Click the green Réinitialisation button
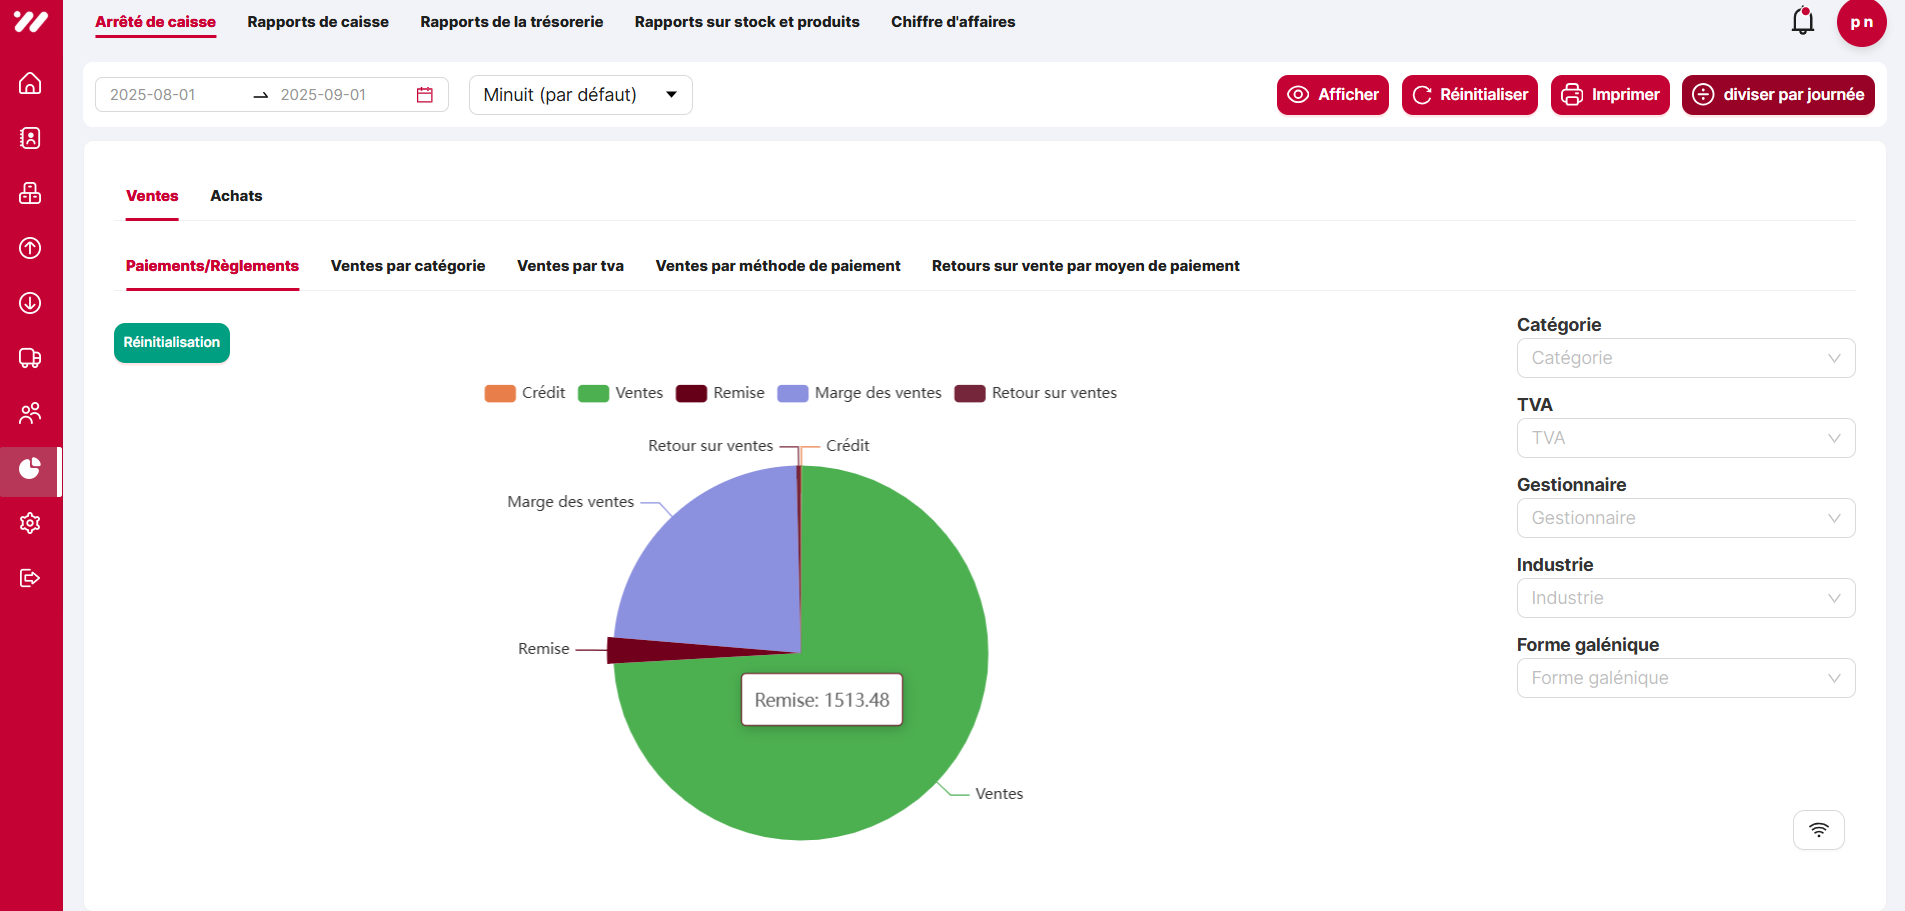Viewport: 1905px width, 911px height. (172, 343)
